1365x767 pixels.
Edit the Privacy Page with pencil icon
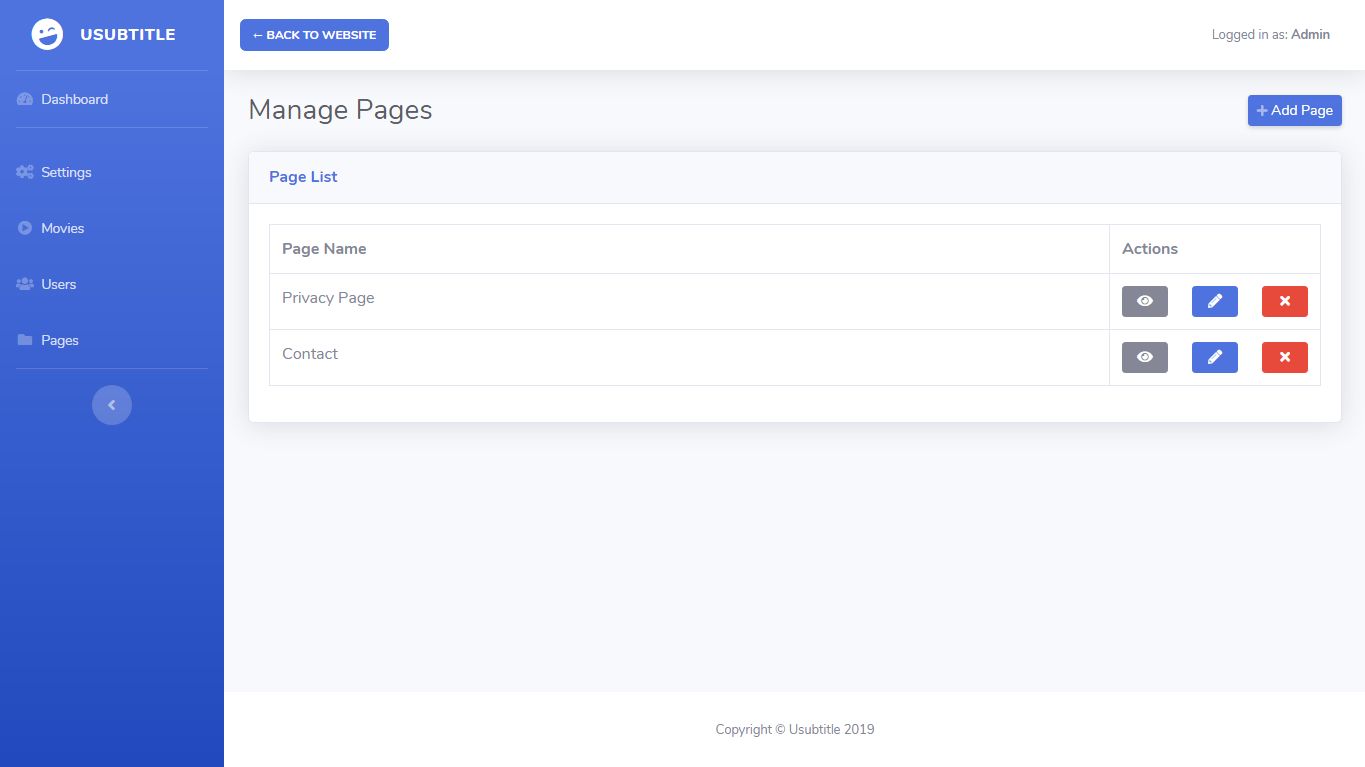[x=1214, y=301]
